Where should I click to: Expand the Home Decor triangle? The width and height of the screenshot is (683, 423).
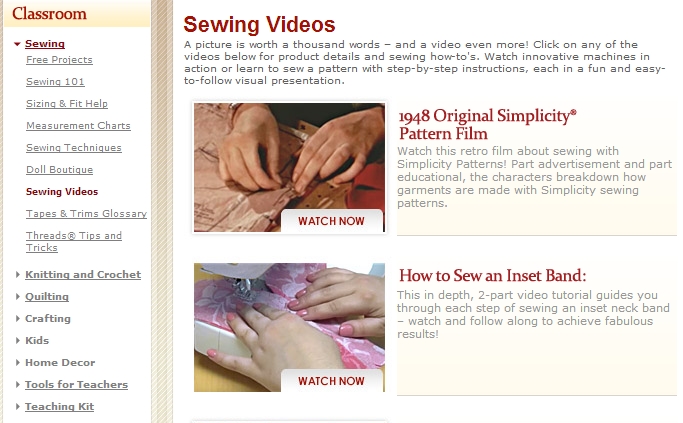pos(17,362)
